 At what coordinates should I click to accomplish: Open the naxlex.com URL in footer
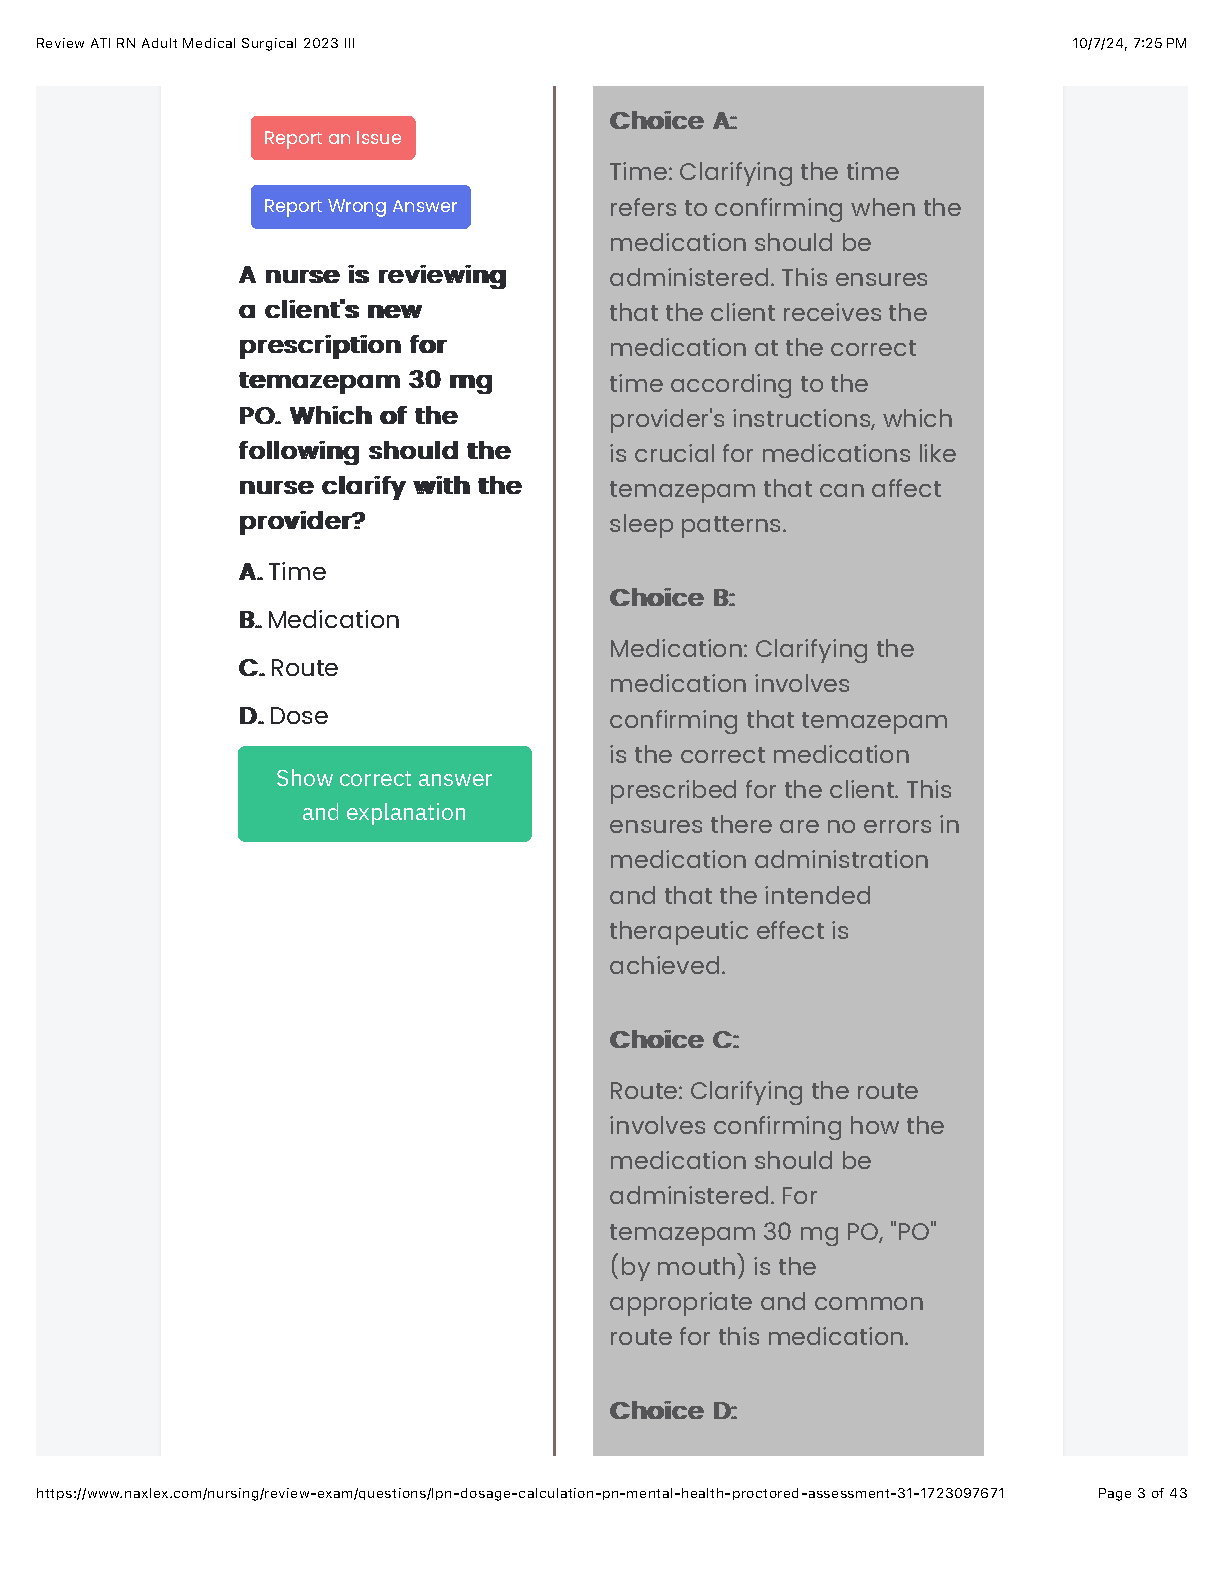click(520, 1493)
